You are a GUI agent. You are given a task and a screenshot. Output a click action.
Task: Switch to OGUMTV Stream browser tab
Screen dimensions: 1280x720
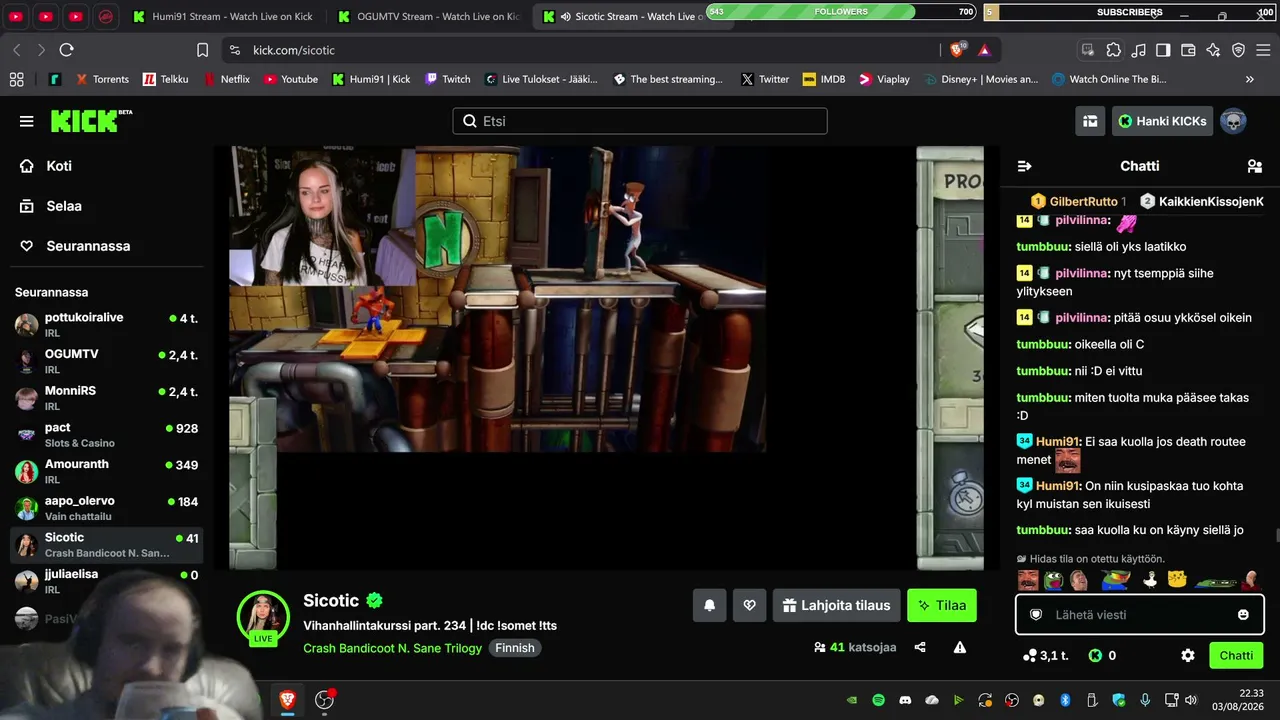coord(430,16)
